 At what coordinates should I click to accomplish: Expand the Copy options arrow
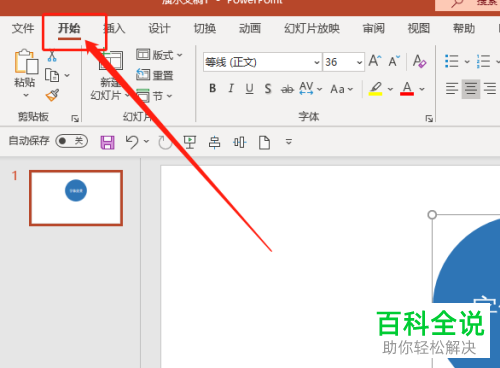[x=67, y=75]
